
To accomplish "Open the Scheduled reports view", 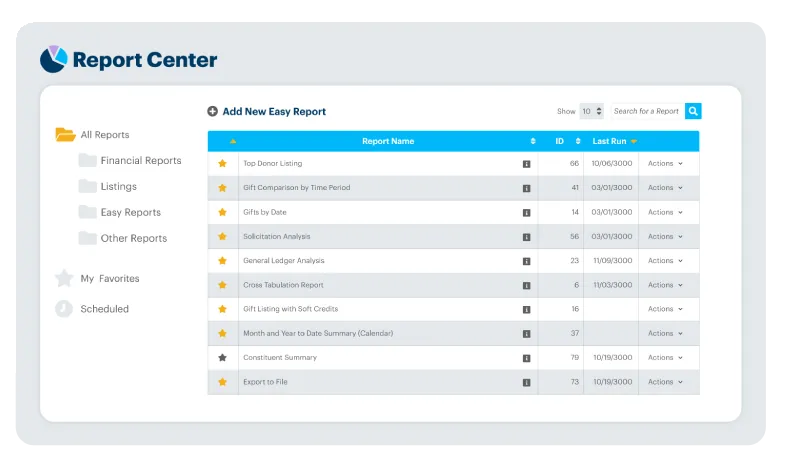I will pyautogui.click(x=105, y=309).
